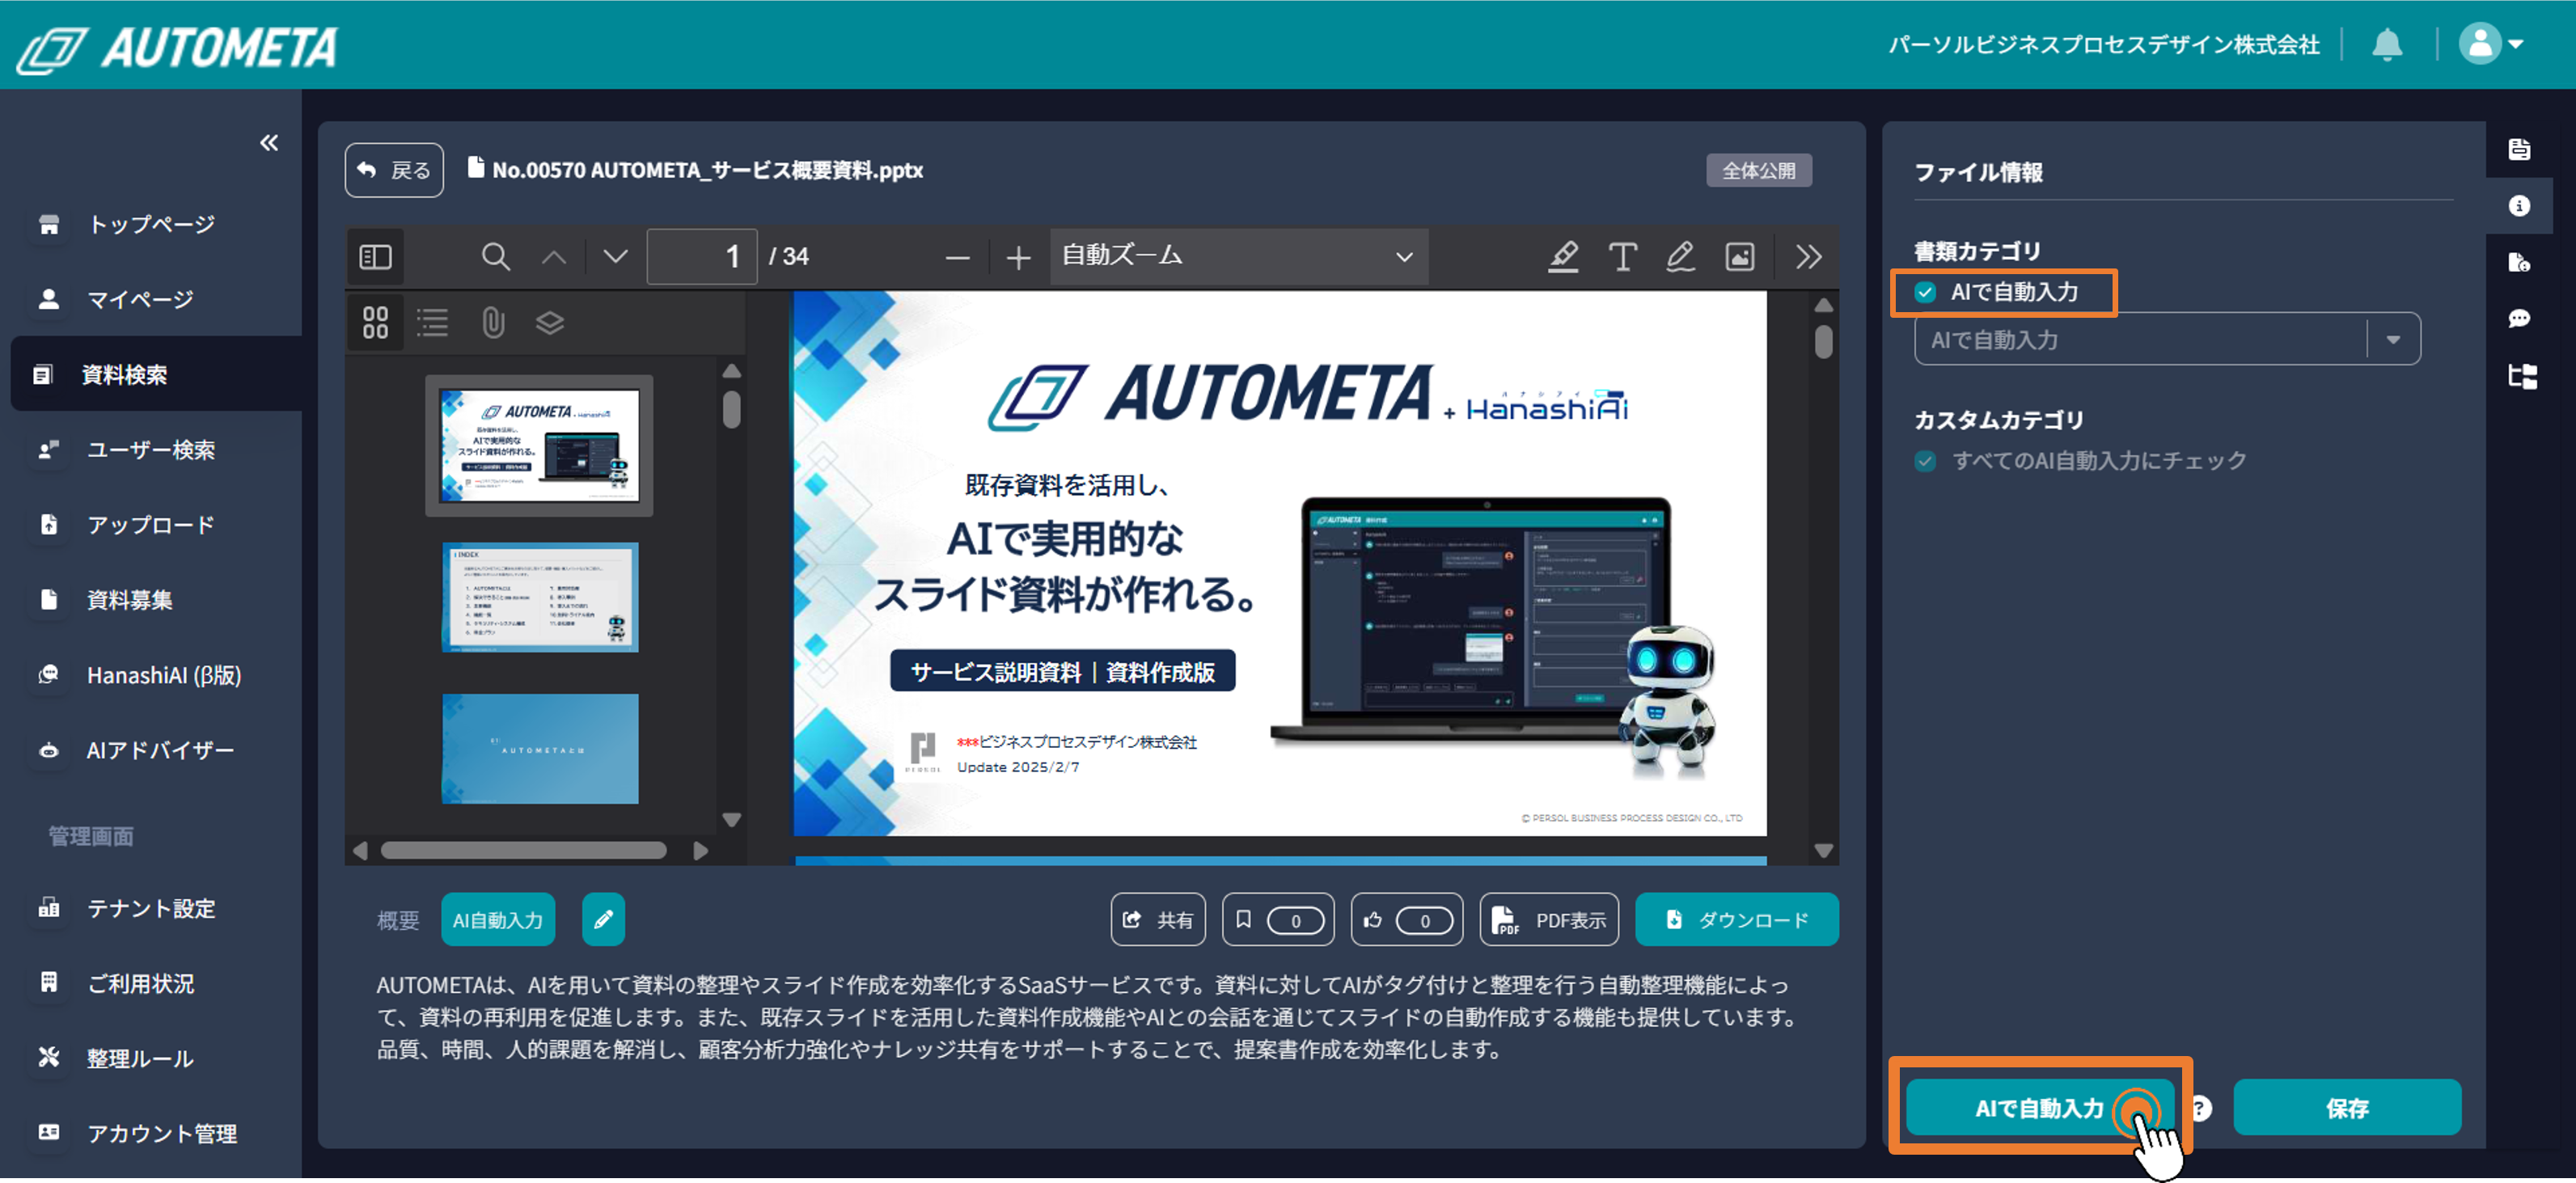
Task: Click the ダウンロード button
Action: click(1736, 919)
